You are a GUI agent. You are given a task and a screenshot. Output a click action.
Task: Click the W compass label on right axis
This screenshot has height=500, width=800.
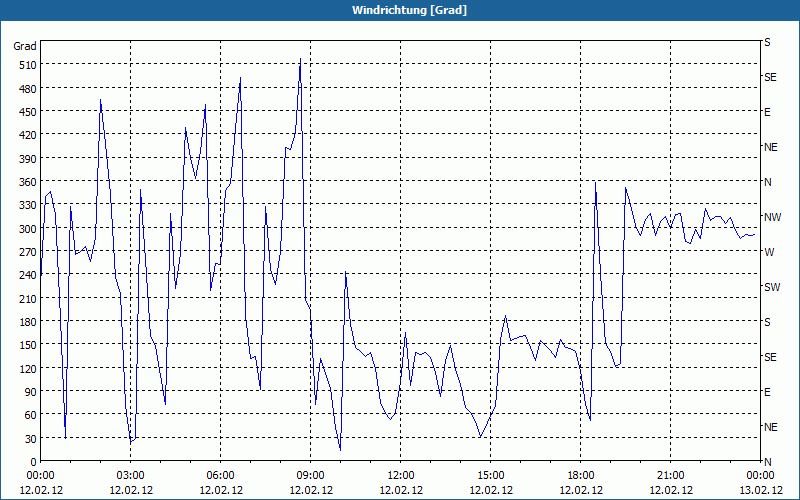point(769,252)
